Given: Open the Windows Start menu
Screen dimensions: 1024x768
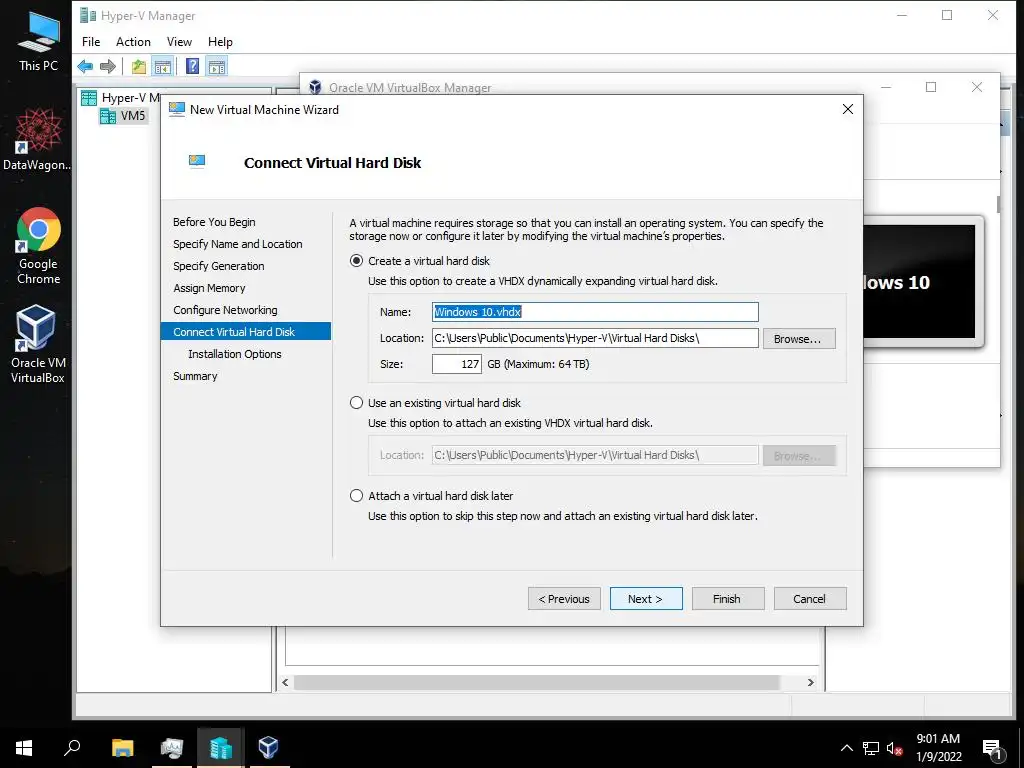Looking at the screenshot, I should pos(24,748).
